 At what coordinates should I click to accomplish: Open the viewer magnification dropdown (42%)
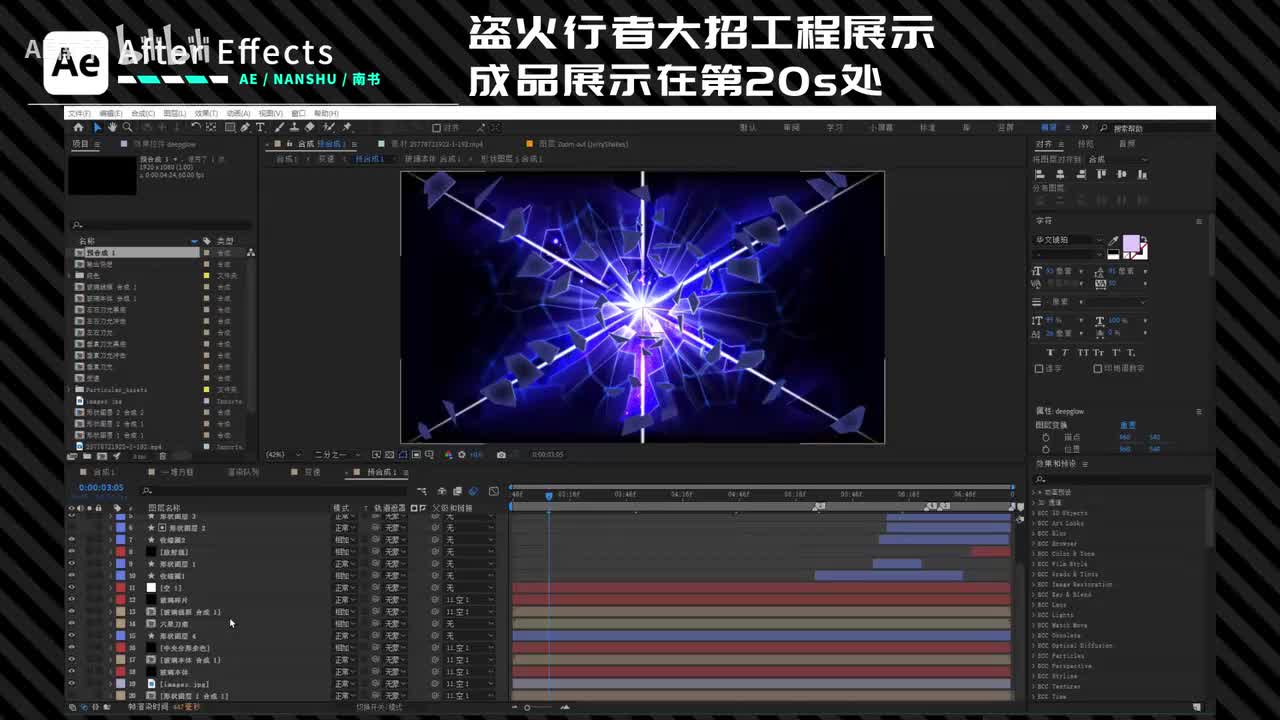[x=283, y=455]
